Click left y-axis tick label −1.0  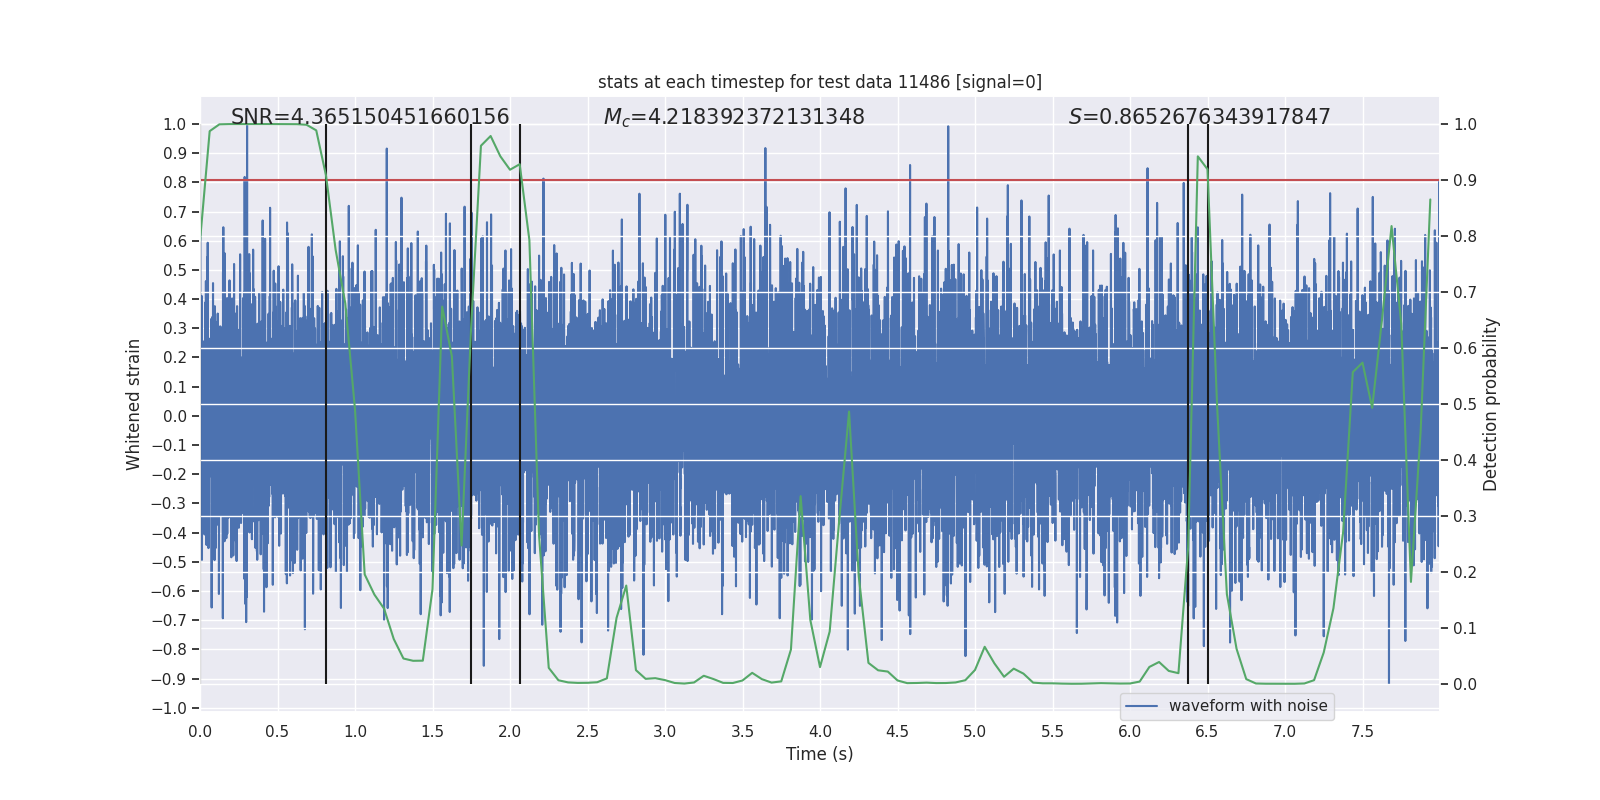point(168,708)
